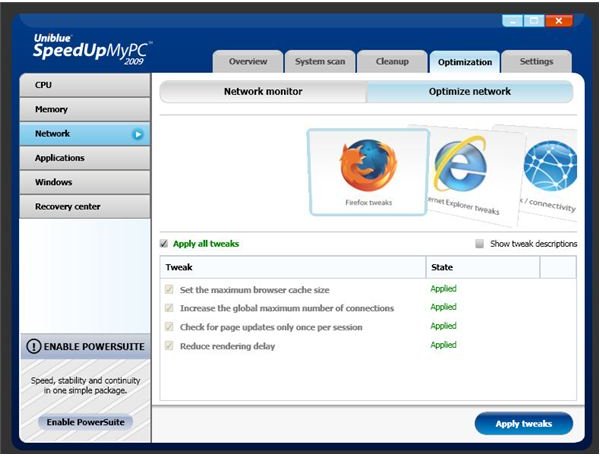Toggle the maximum browser cache size checkbox

[169, 289]
